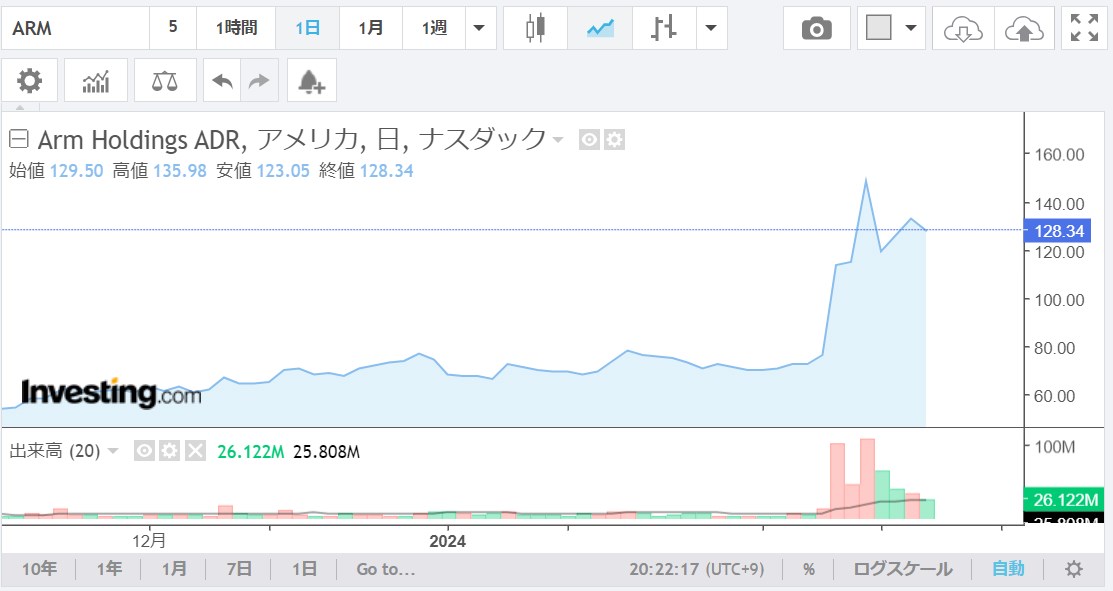Click the 高値 135.98 high value

pyautogui.click(x=160, y=171)
